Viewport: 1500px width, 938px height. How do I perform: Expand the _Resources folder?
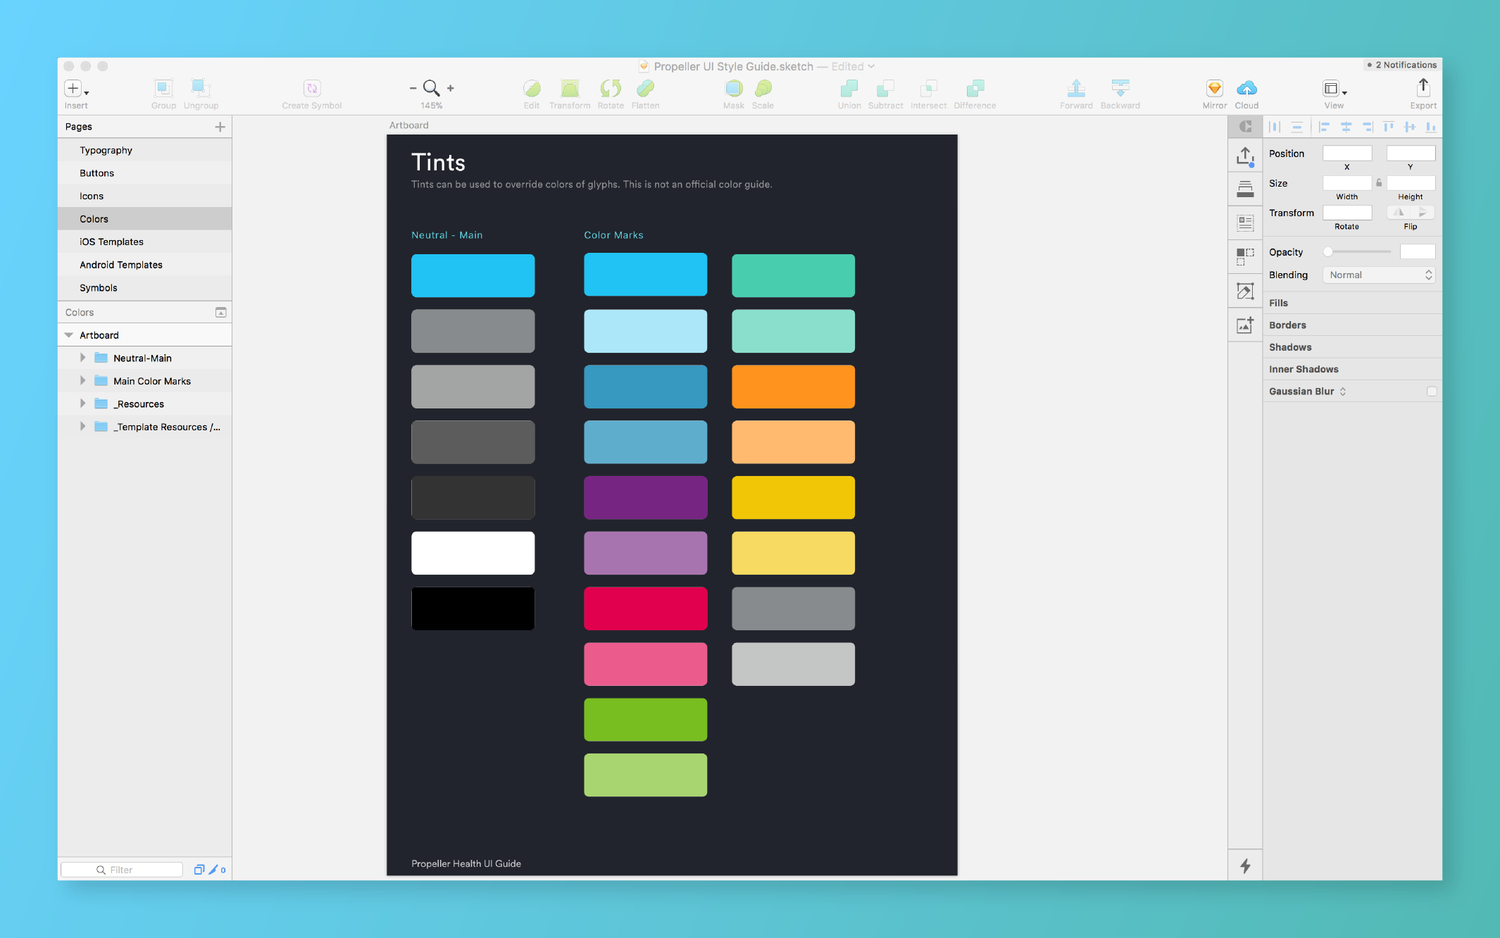(83, 404)
